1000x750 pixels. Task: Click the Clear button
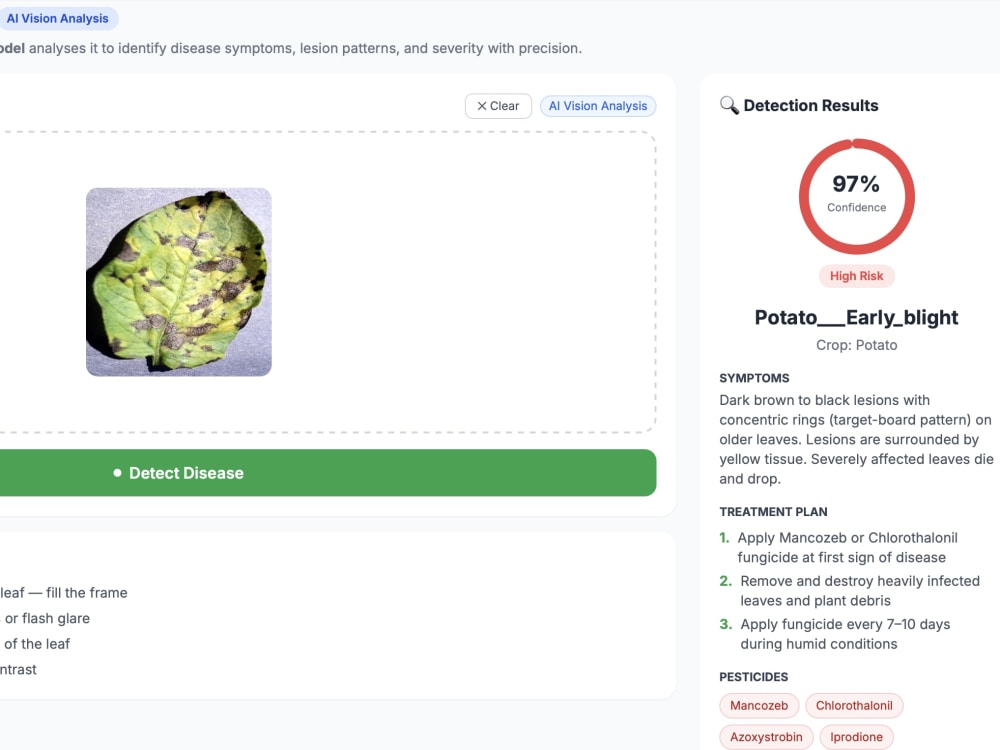[498, 106]
